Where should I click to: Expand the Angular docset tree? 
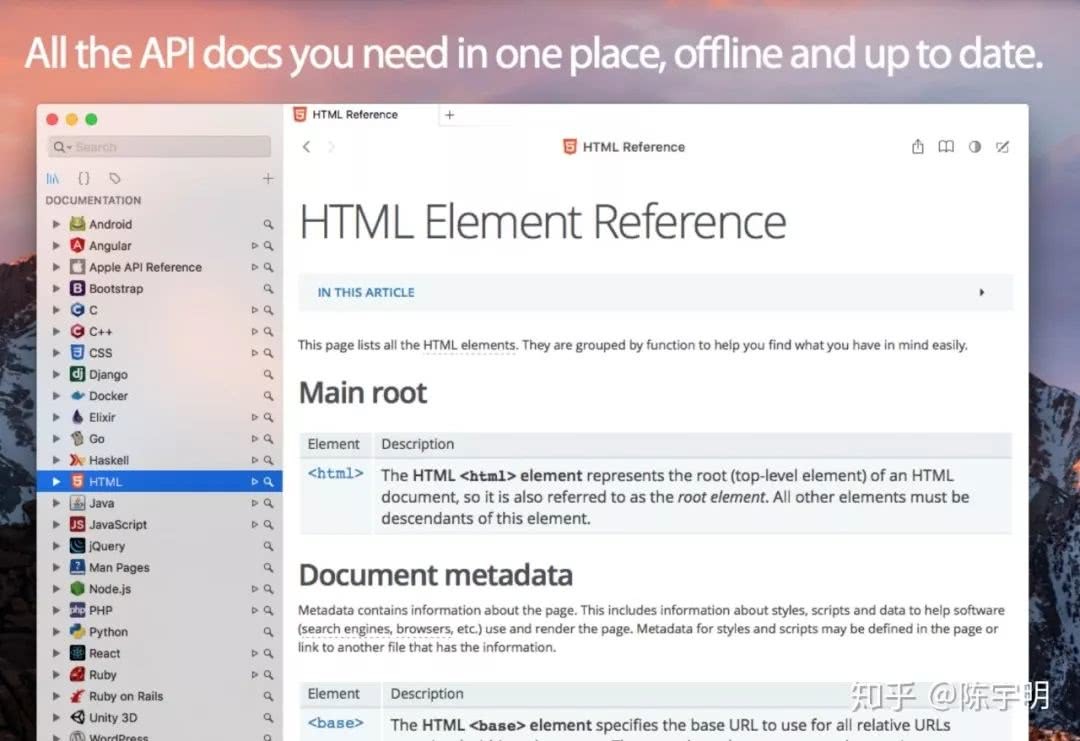[56, 246]
